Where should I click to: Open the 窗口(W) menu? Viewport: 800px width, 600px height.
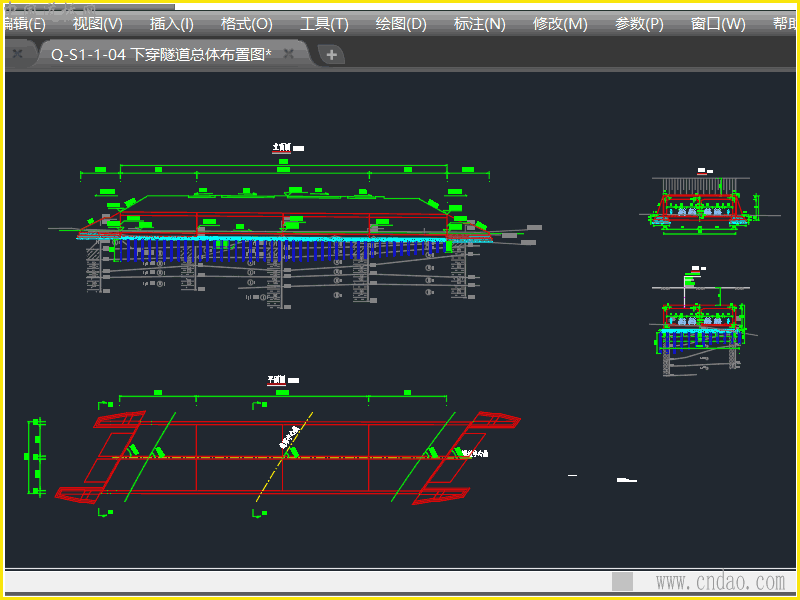718,24
